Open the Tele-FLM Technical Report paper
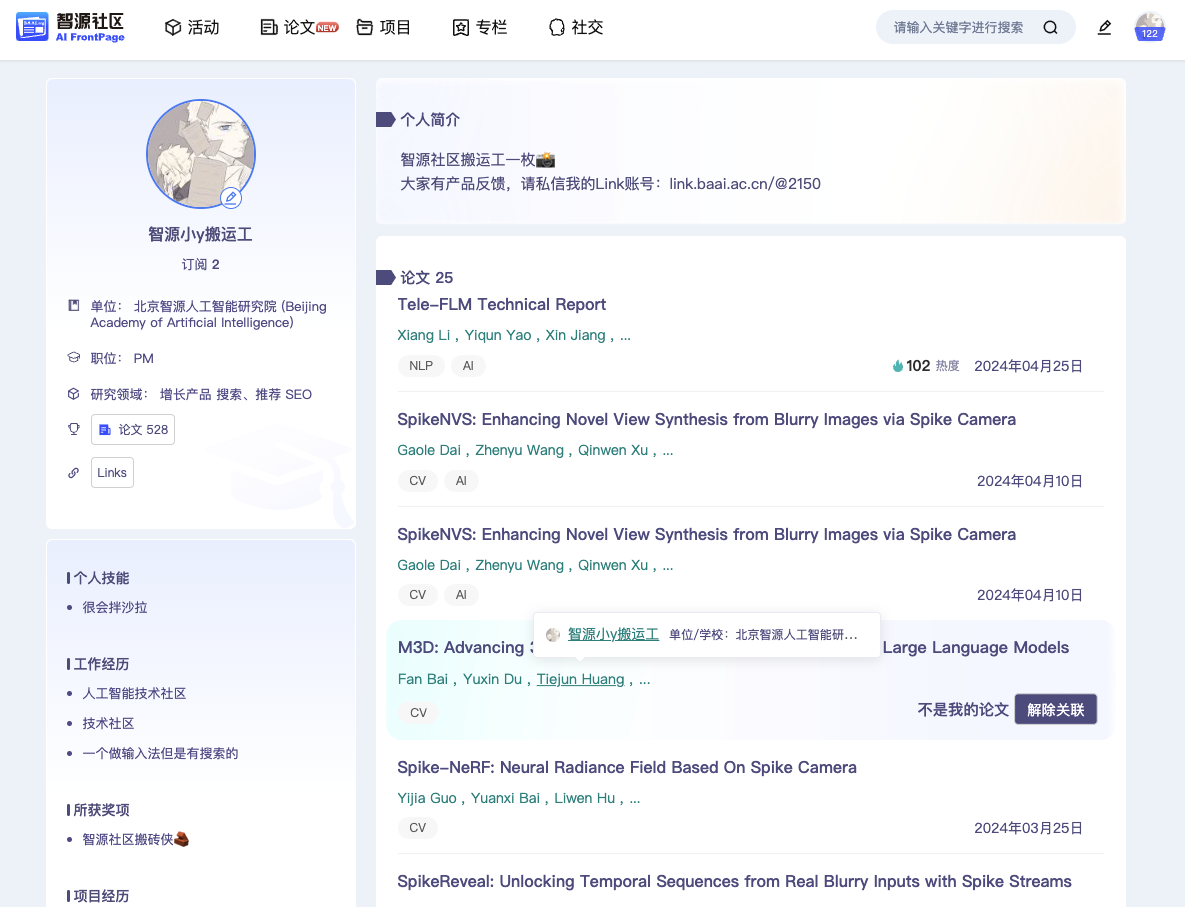Viewport: 1185px width, 907px height. pos(502,305)
